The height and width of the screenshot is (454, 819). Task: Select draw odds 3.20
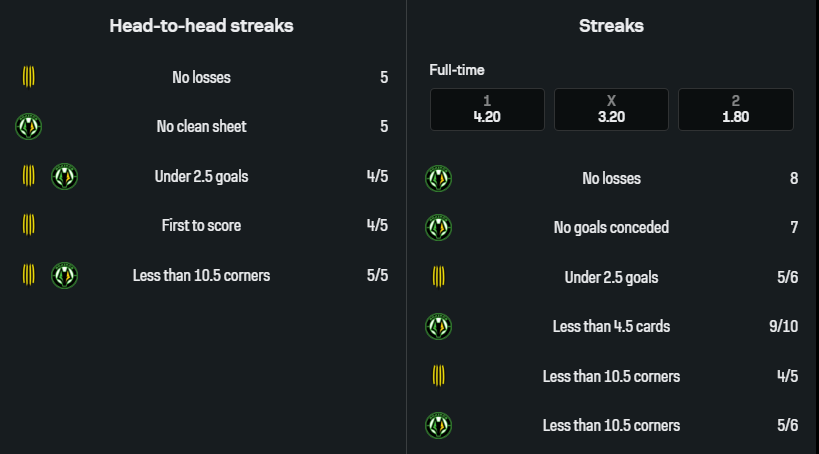[611, 109]
